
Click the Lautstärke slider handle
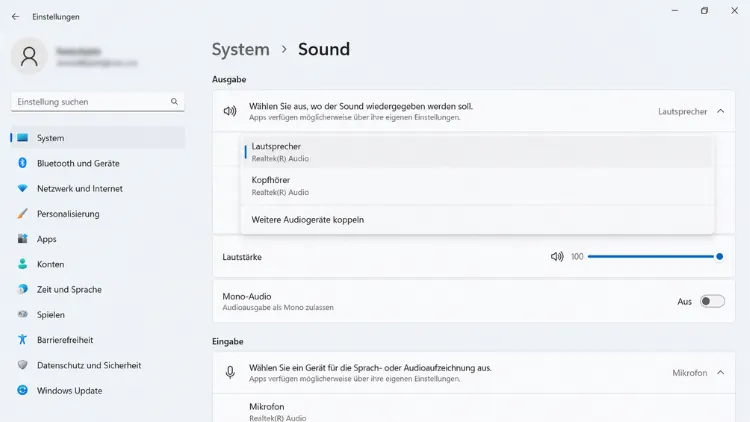[x=719, y=256]
